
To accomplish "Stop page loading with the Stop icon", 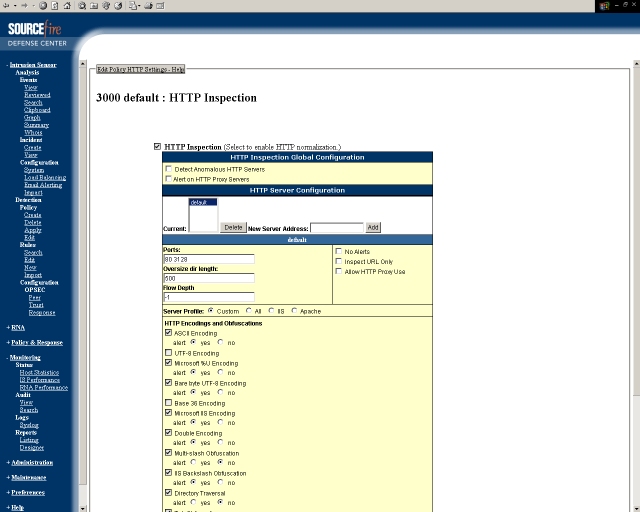I will pyautogui.click(x=43, y=6).
